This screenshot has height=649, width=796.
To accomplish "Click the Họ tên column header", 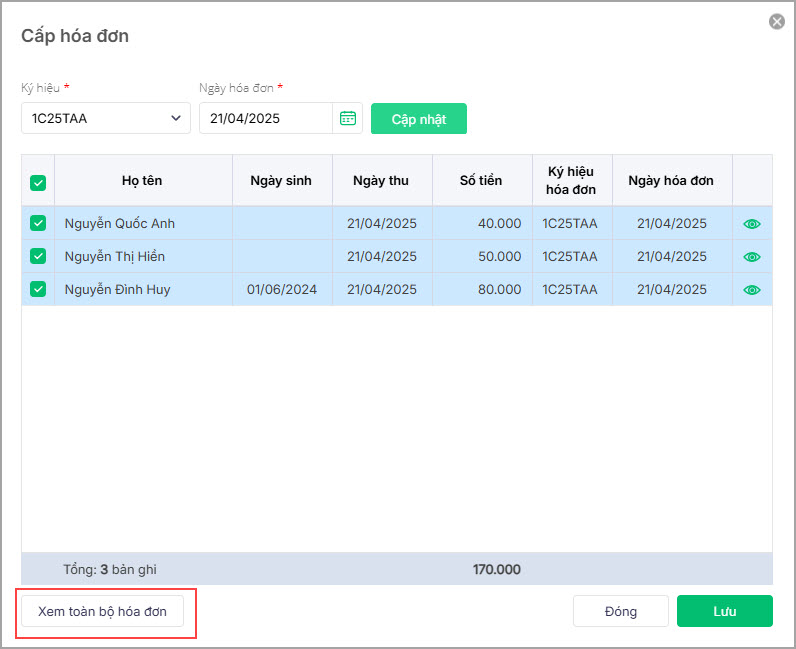I will 142,180.
